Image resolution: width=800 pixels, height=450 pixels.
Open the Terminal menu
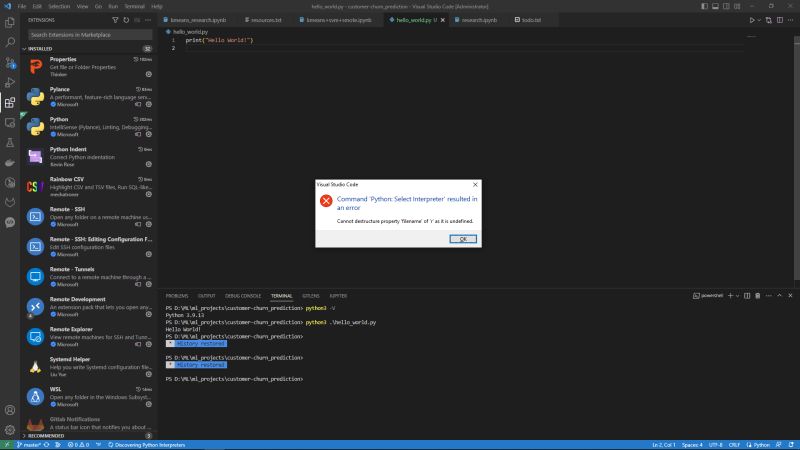coord(134,6)
